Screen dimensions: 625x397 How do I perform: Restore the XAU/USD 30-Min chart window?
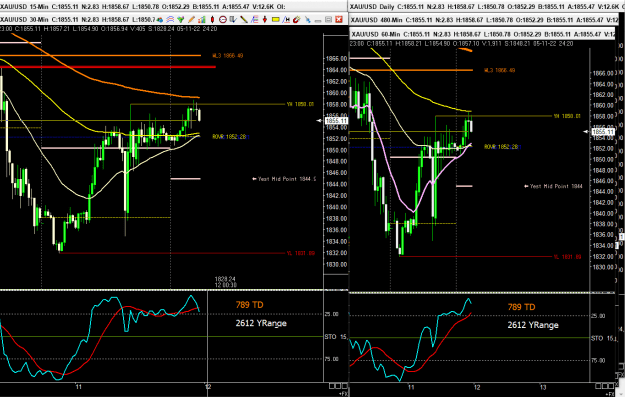pyautogui.click(x=328, y=20)
